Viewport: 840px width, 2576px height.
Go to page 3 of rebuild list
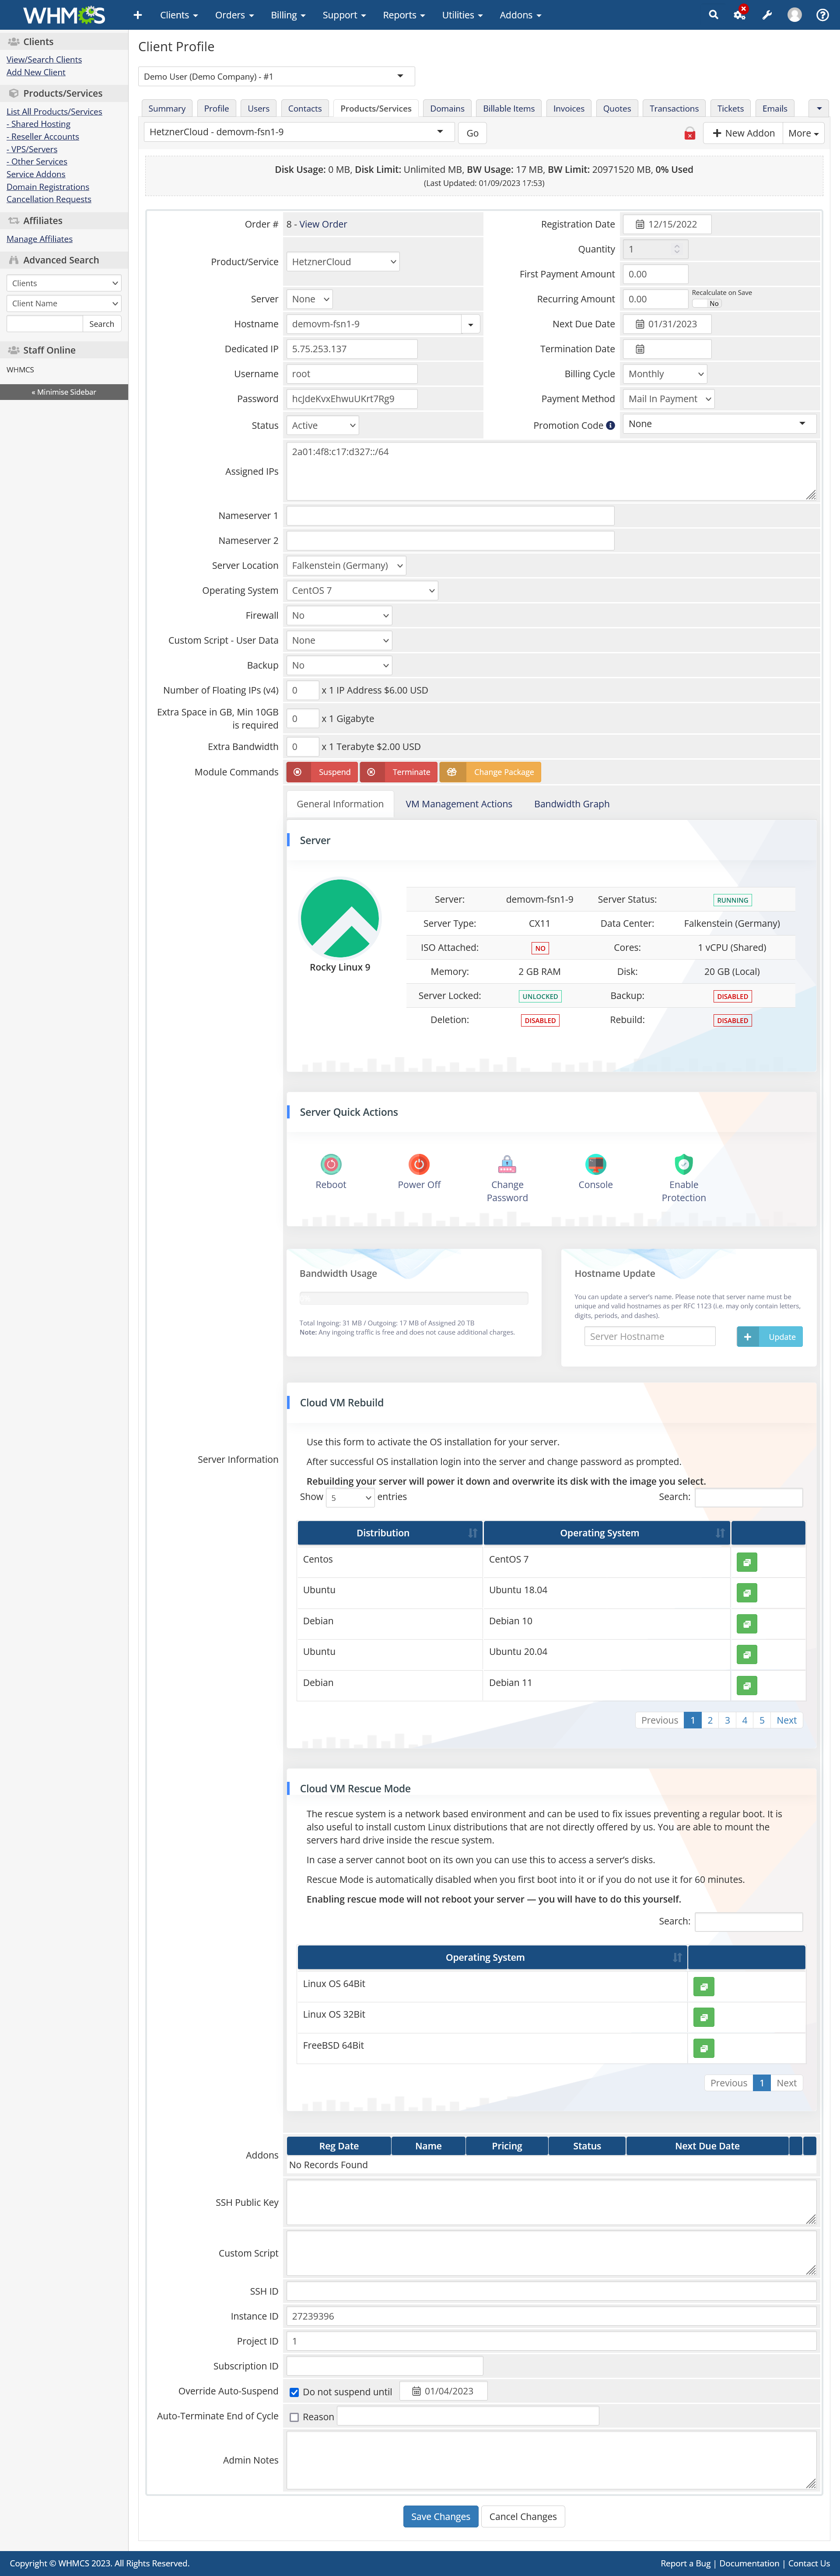tap(727, 1721)
